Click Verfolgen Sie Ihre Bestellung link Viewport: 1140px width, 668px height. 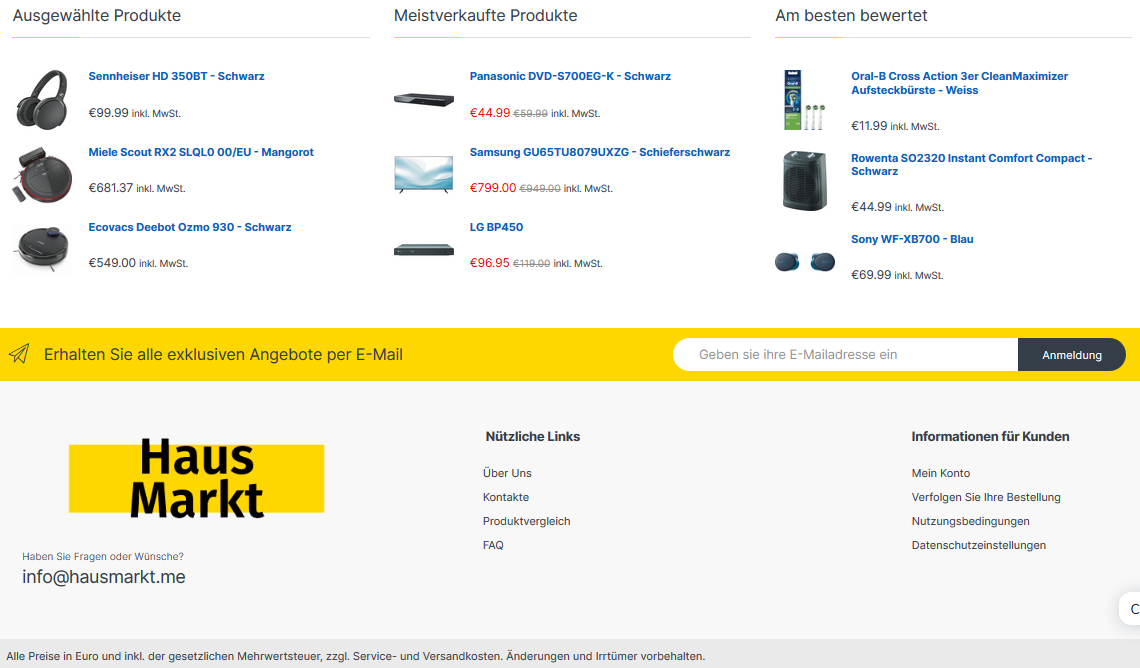click(986, 497)
